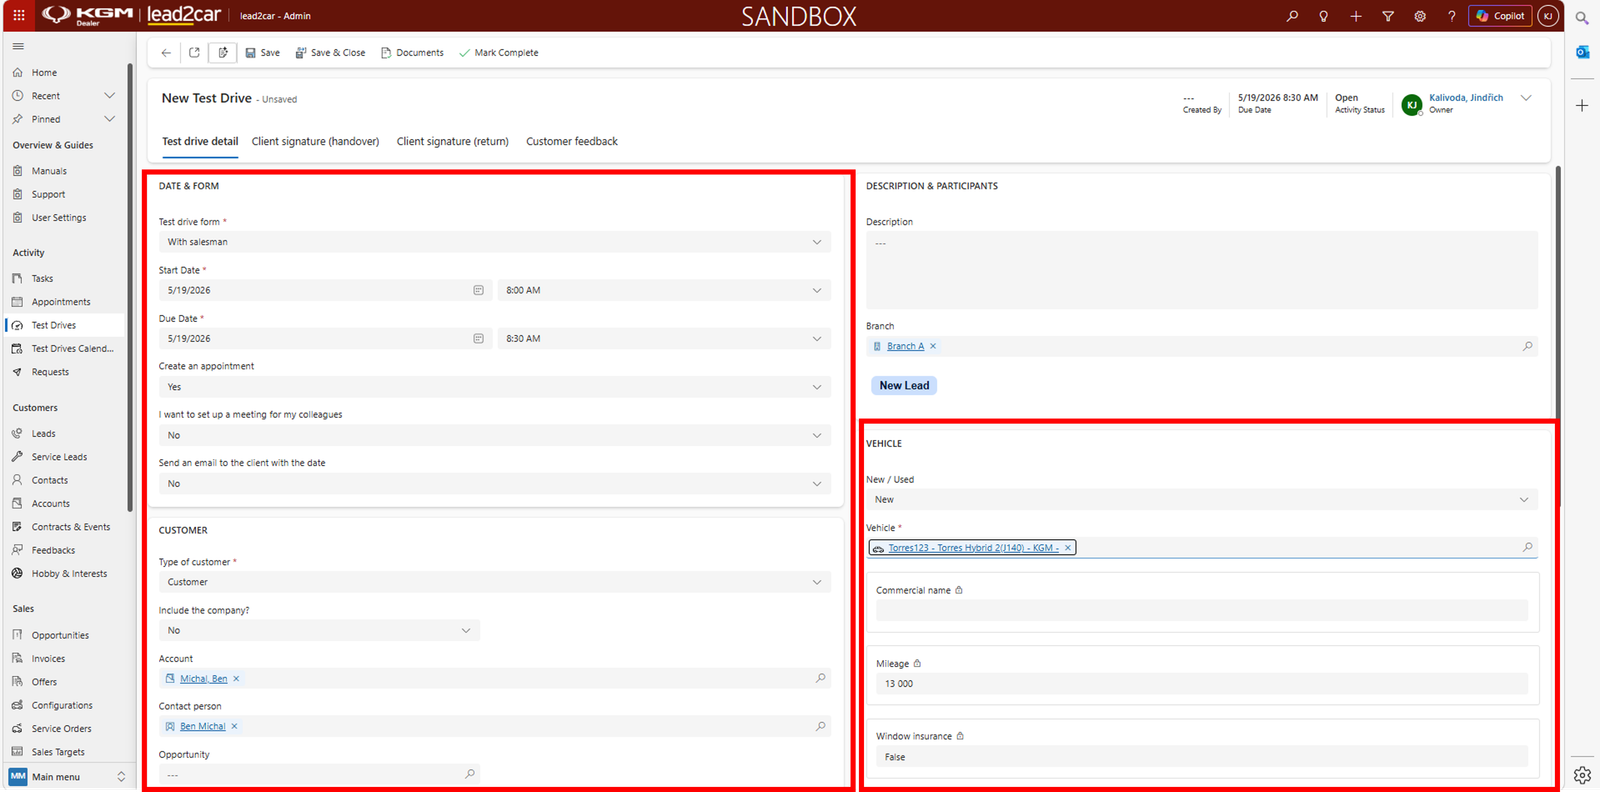
Task: Click the search magnifier in top bar
Action: pos(1292,16)
